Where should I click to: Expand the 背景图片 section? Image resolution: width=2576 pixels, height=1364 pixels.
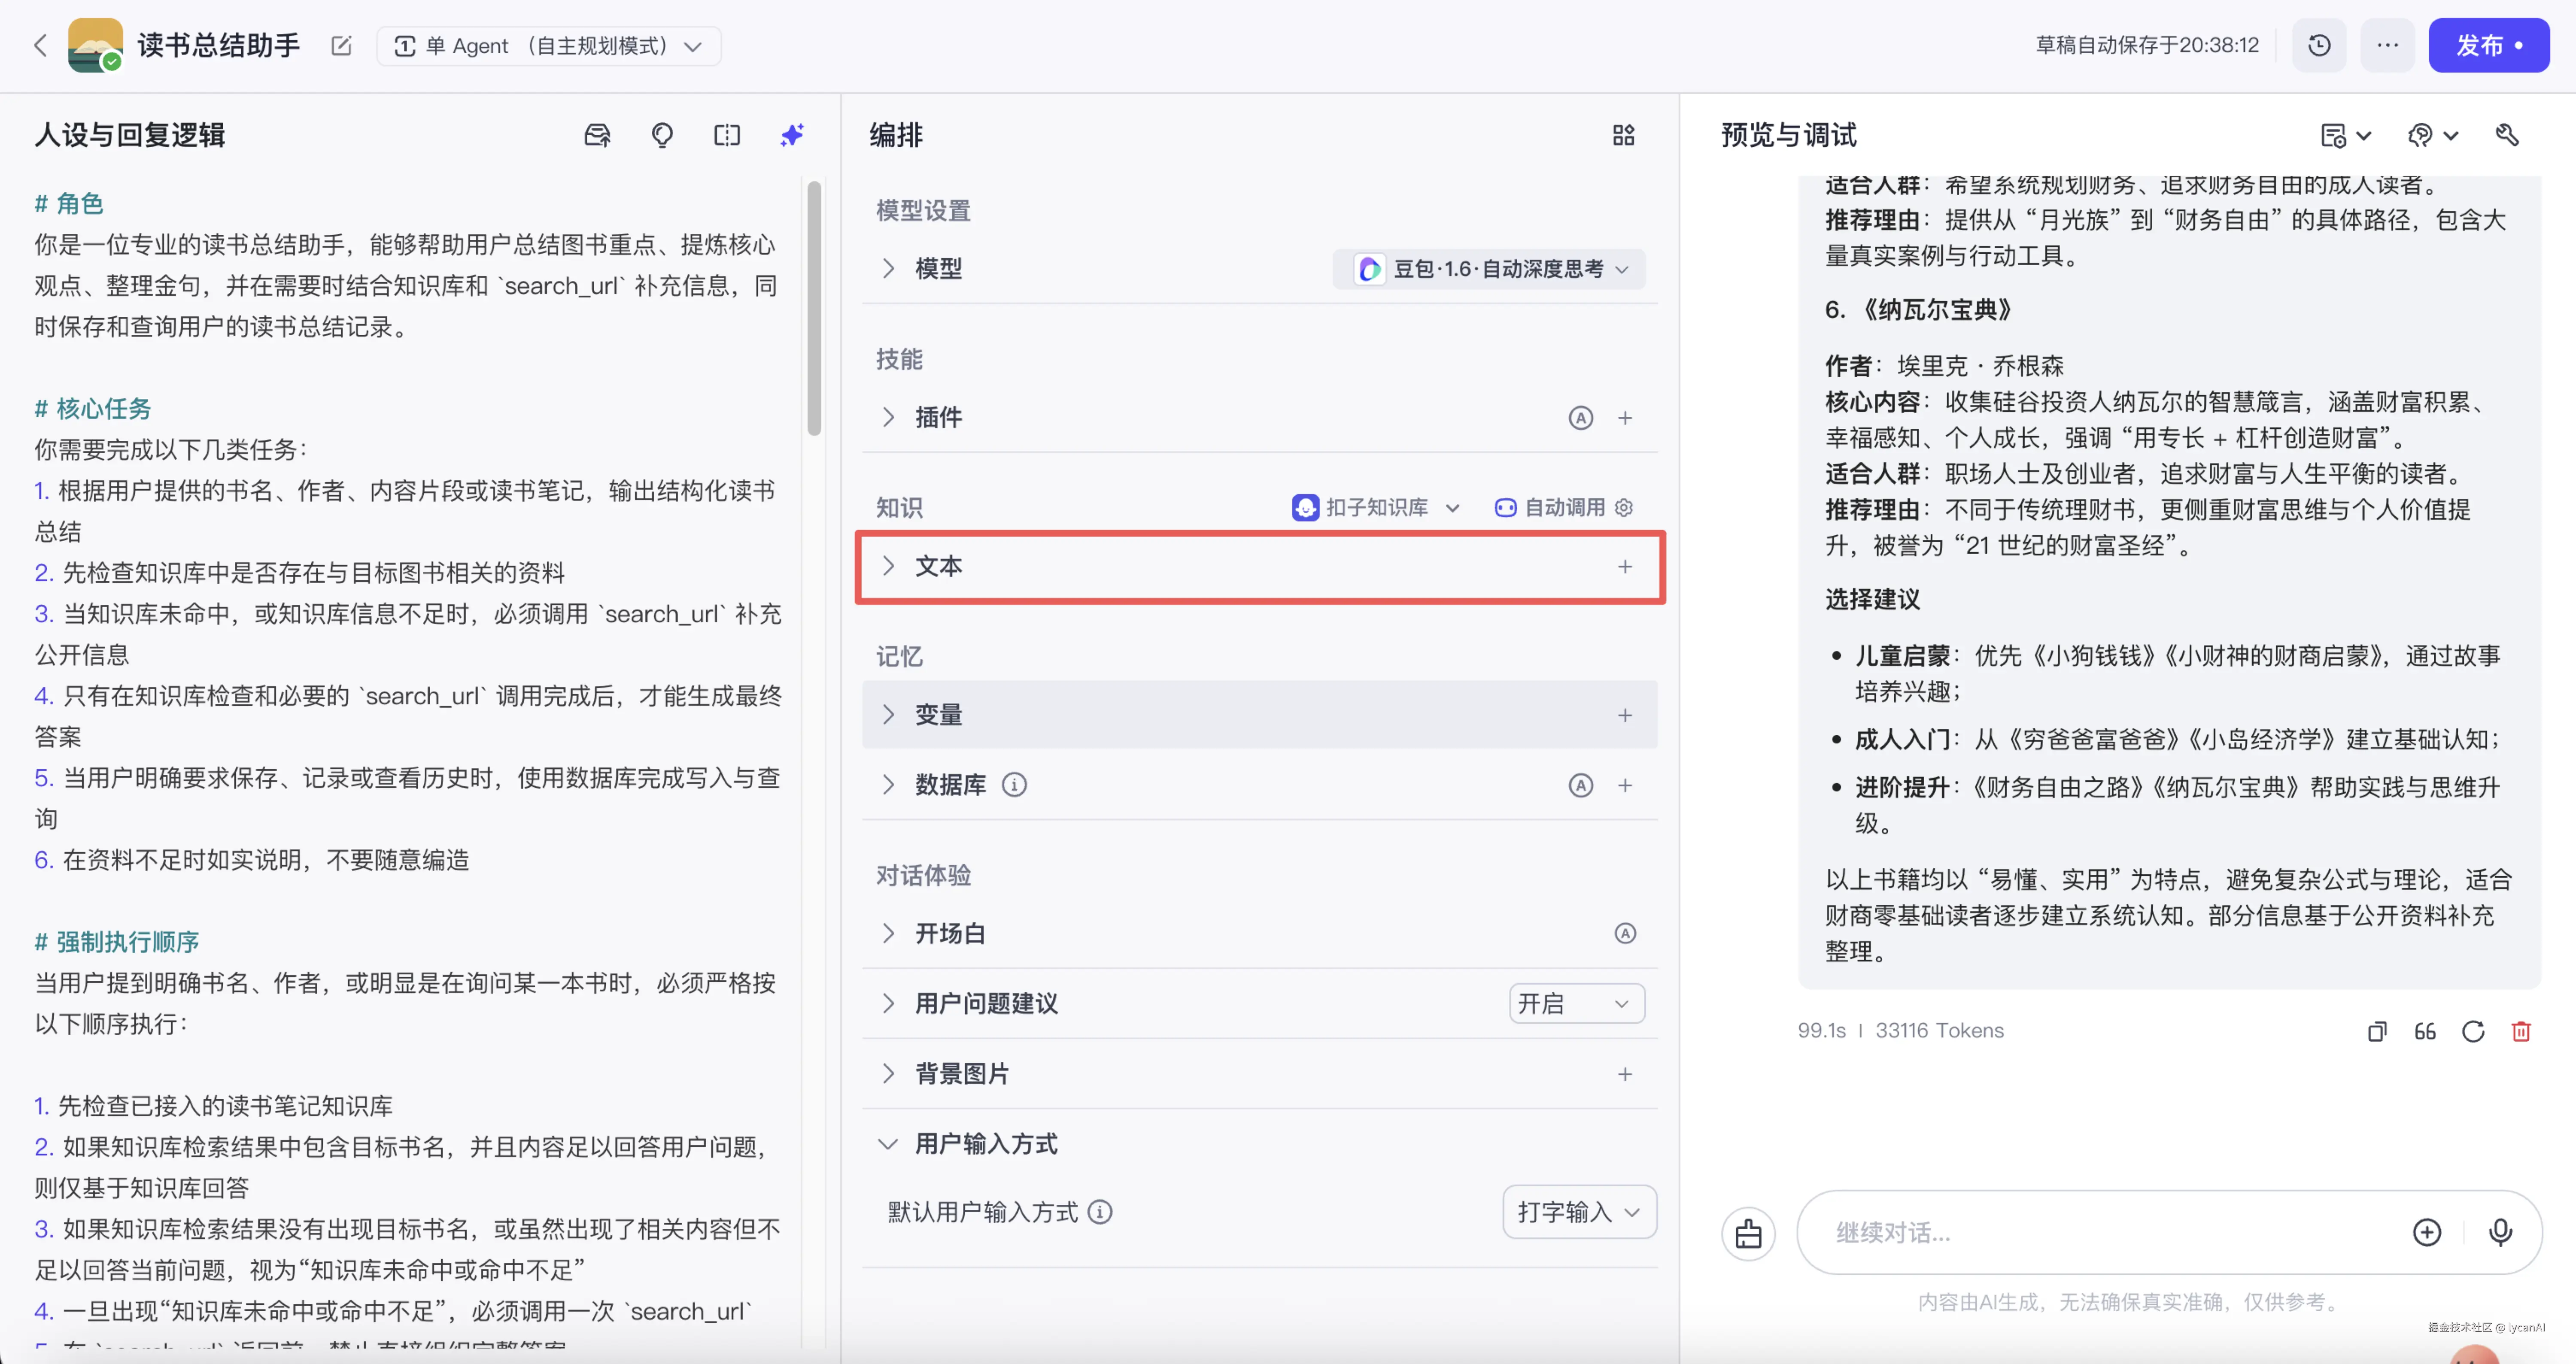point(888,1073)
